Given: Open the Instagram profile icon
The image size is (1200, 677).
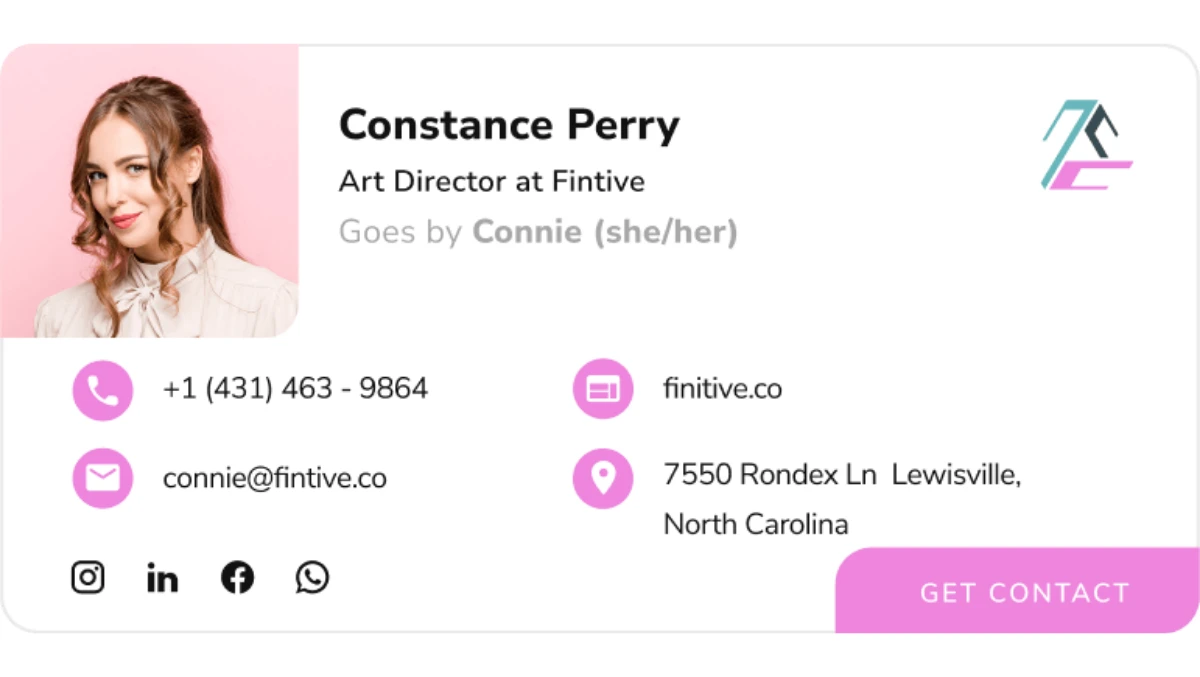Looking at the screenshot, I should (88, 577).
